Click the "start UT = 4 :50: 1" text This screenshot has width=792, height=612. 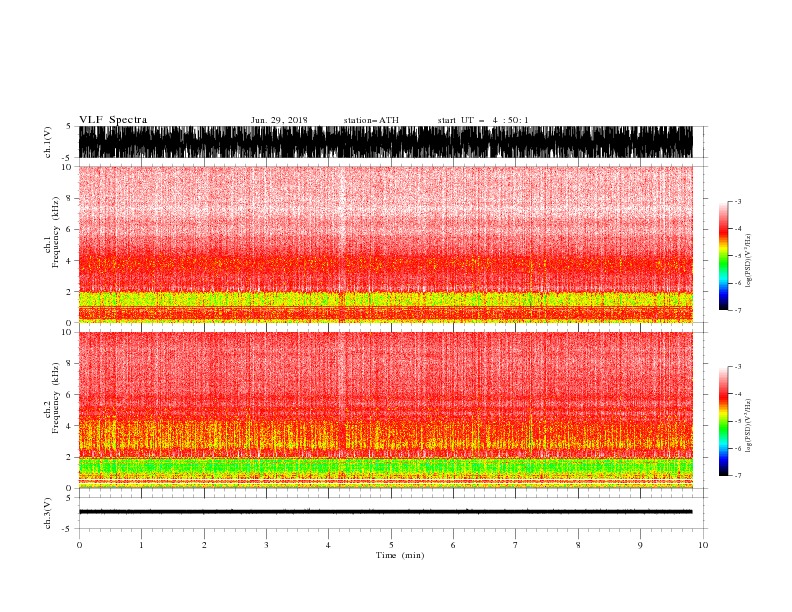483,120
